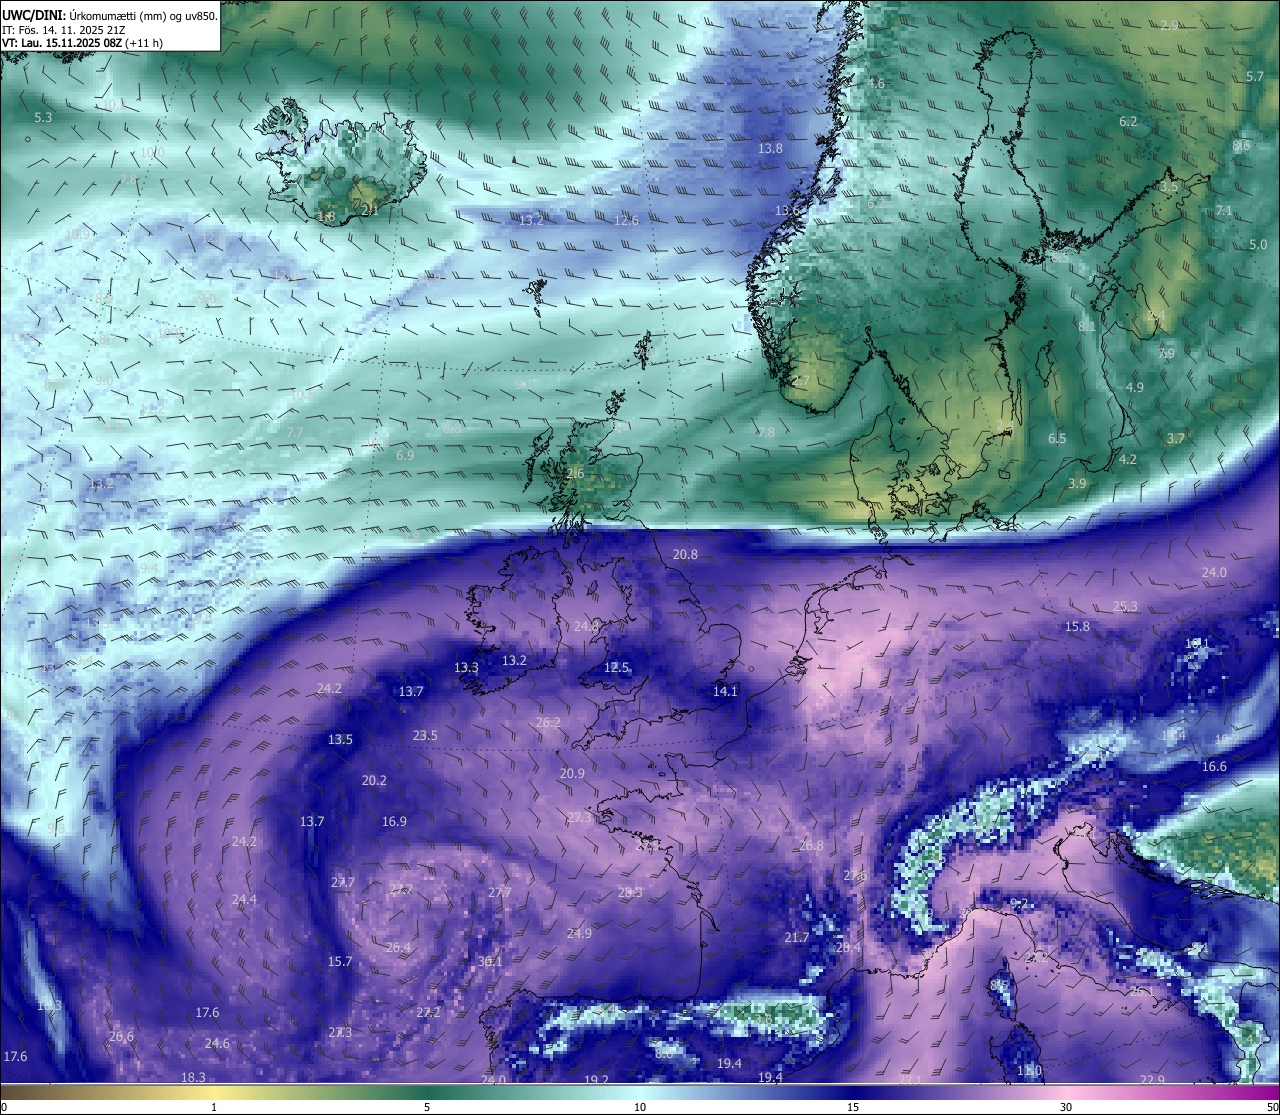
Task: Click the value 4.9 over the Baltic states
Action: pos(1135,387)
